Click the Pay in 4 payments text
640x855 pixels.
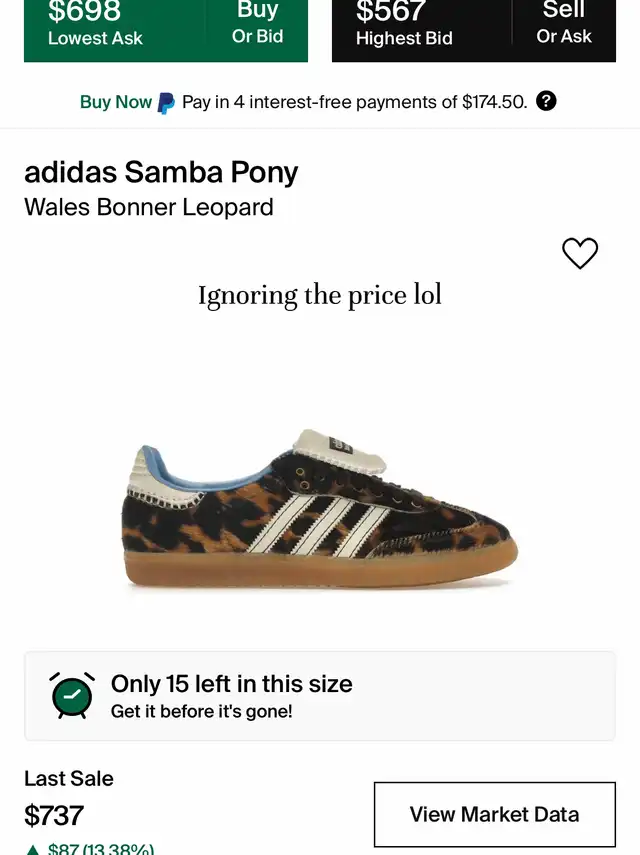(355, 102)
